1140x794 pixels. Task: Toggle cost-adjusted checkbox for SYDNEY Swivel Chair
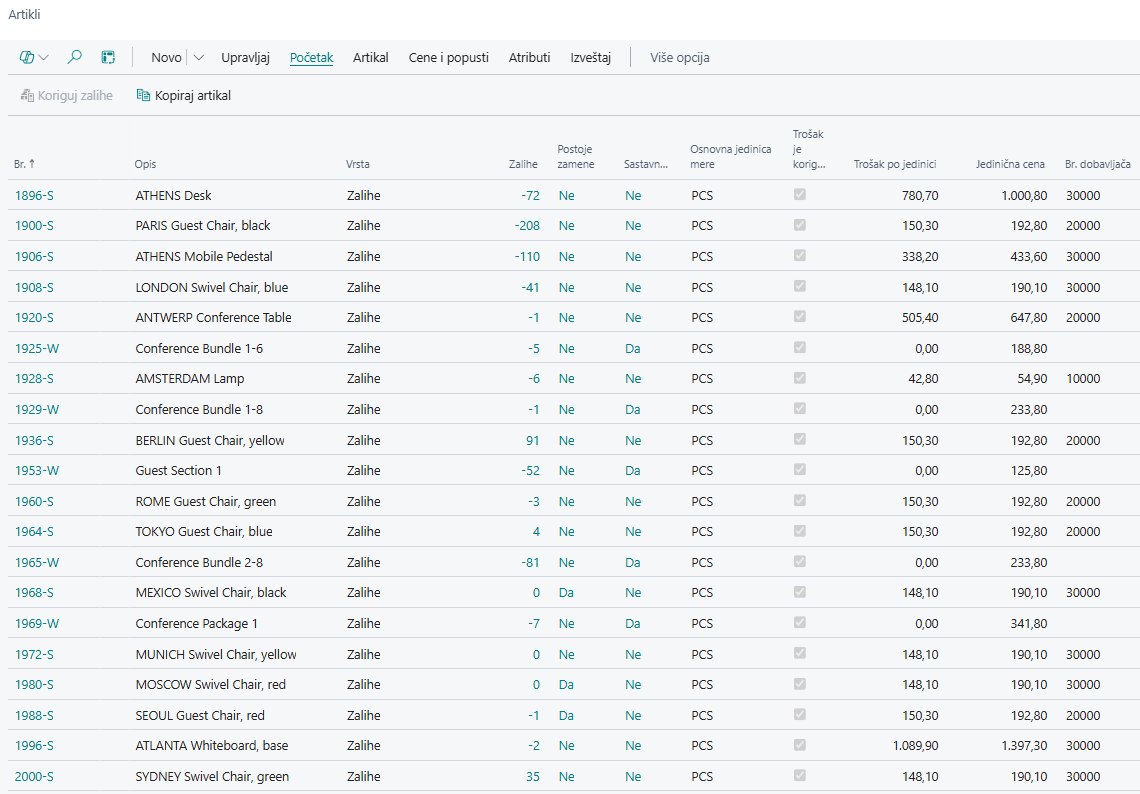point(799,776)
